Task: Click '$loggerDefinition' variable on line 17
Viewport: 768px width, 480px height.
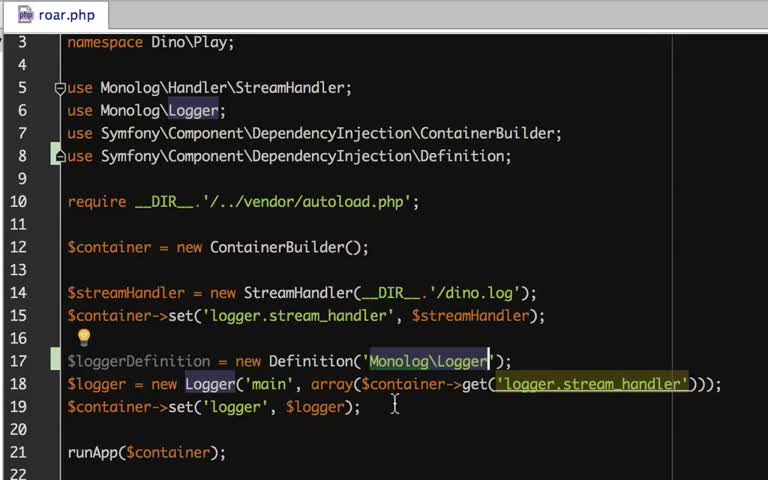Action: pos(139,361)
